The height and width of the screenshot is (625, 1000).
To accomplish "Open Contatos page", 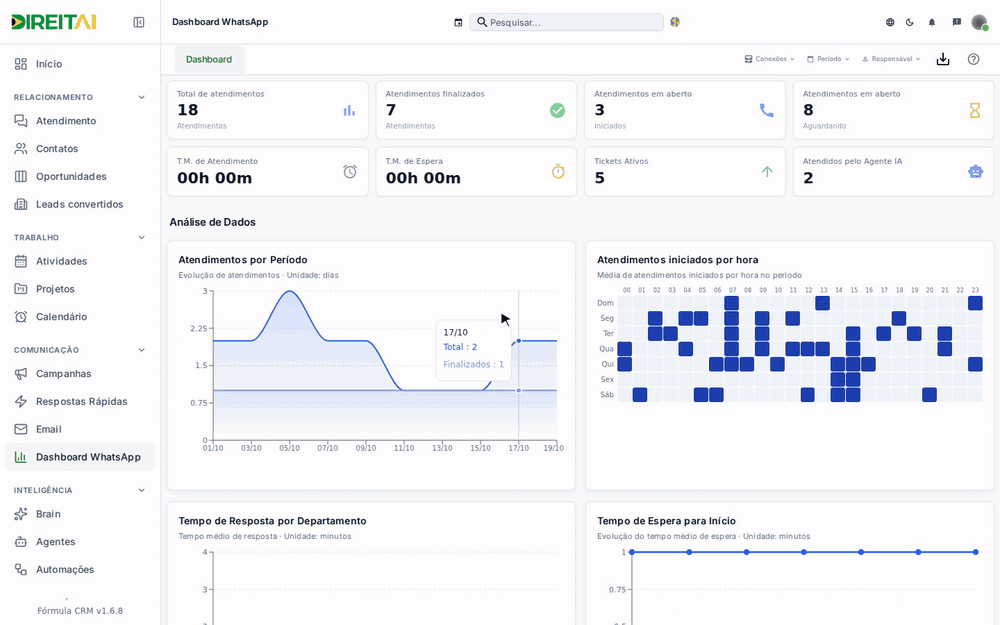I will (x=80, y=149).
